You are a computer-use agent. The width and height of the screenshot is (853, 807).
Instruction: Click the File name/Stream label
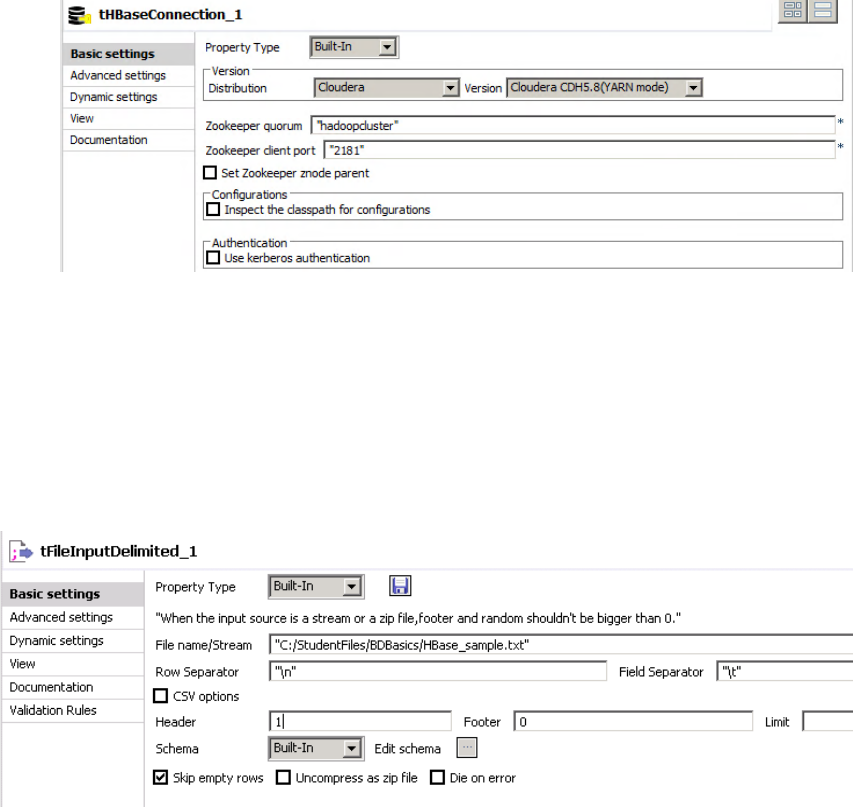203,645
